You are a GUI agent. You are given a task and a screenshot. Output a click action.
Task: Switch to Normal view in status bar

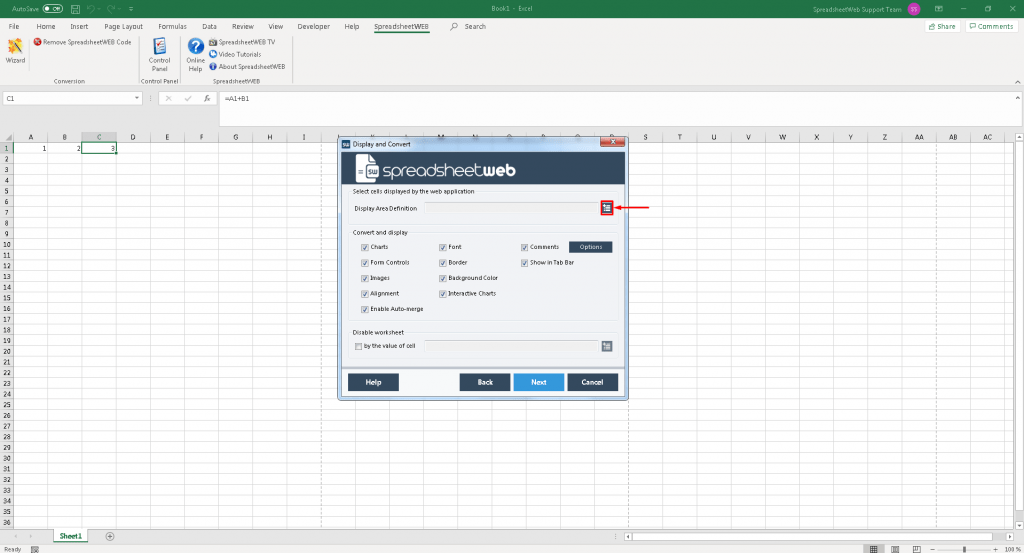tap(873, 549)
